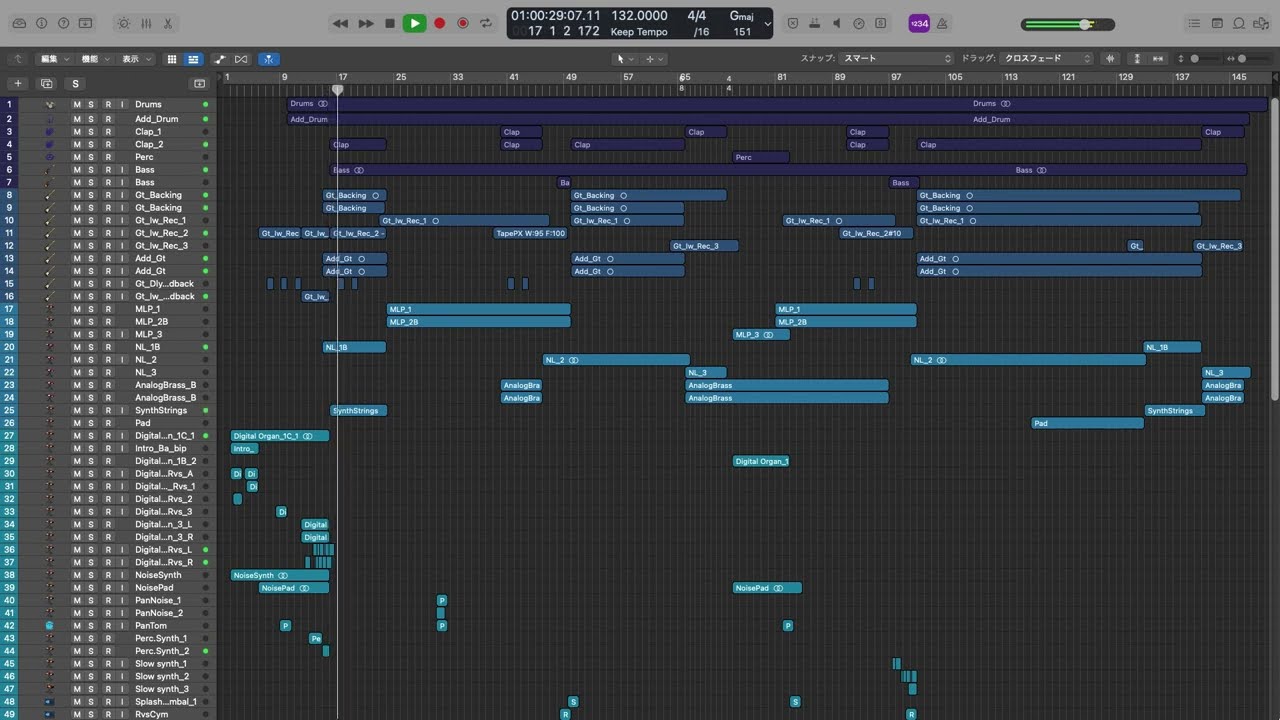Solo the NoiseSynth track
The height and width of the screenshot is (720, 1280).
[91, 575]
